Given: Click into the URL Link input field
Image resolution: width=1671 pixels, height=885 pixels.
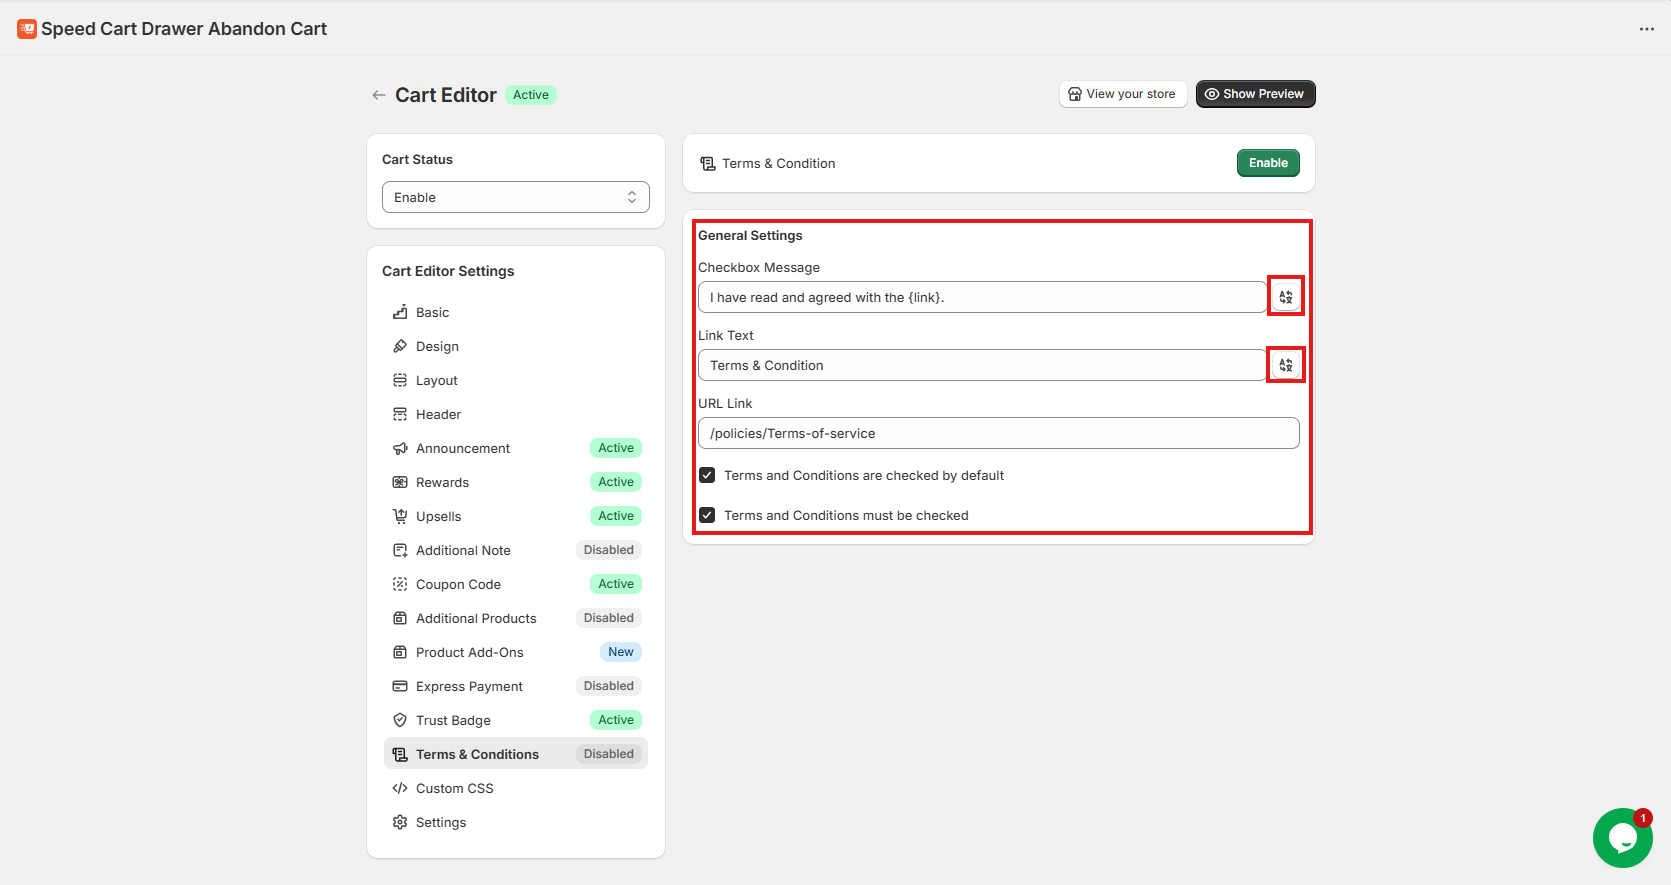Looking at the screenshot, I should click(x=998, y=433).
